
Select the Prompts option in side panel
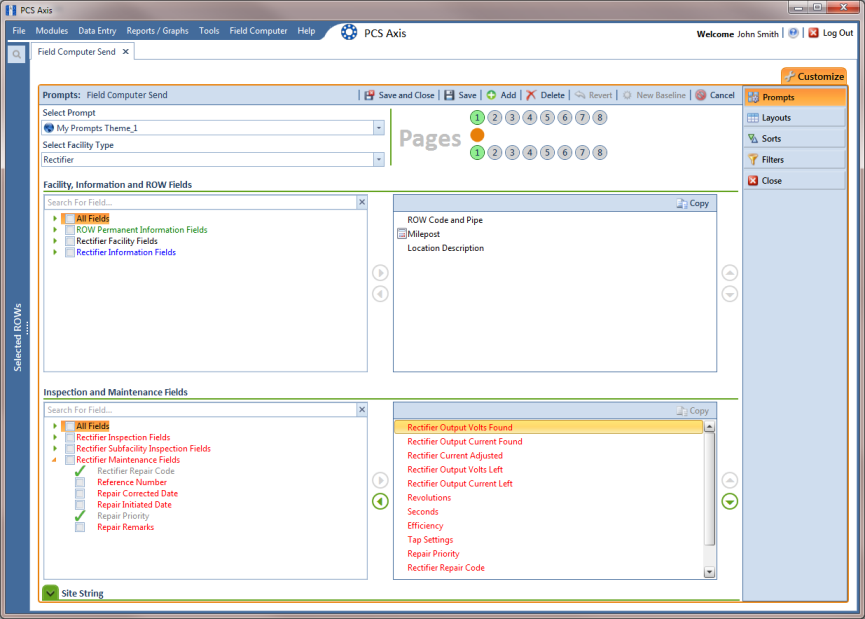tap(794, 97)
